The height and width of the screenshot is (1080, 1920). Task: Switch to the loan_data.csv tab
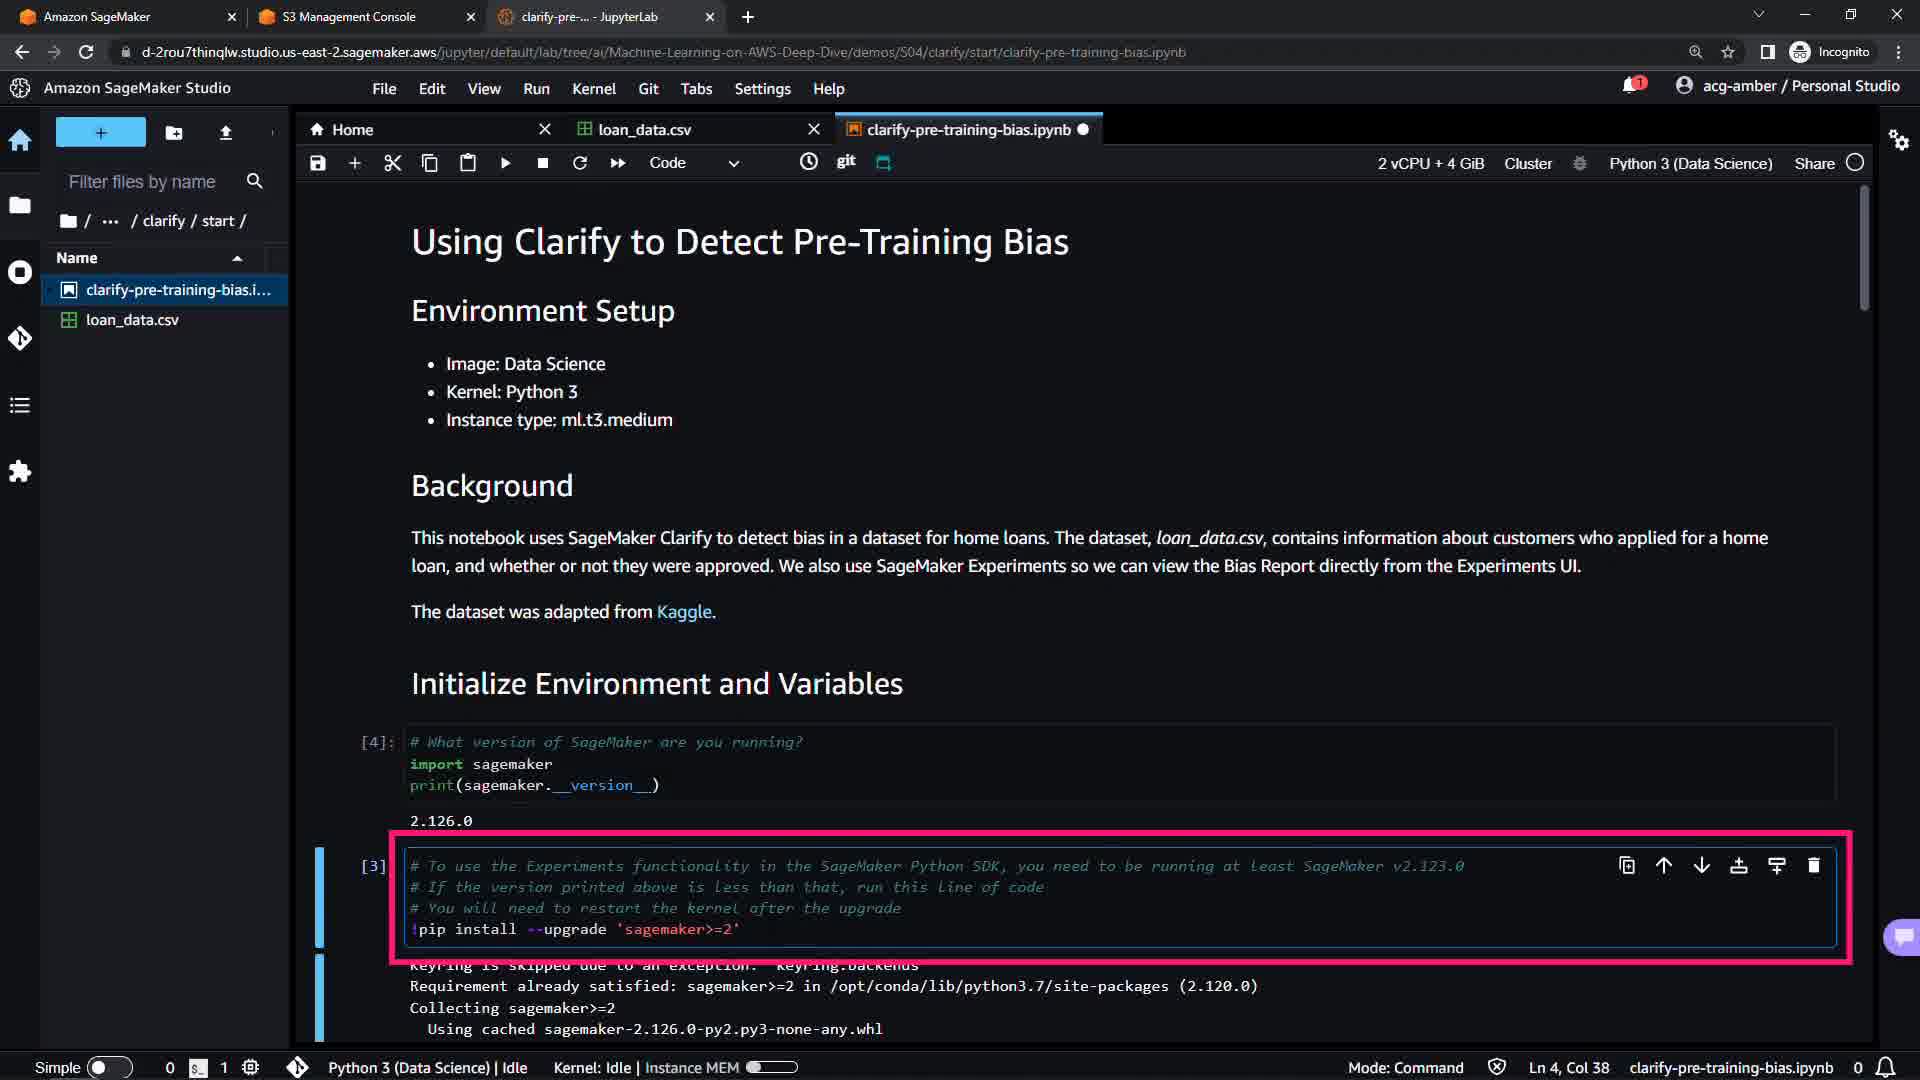point(645,130)
